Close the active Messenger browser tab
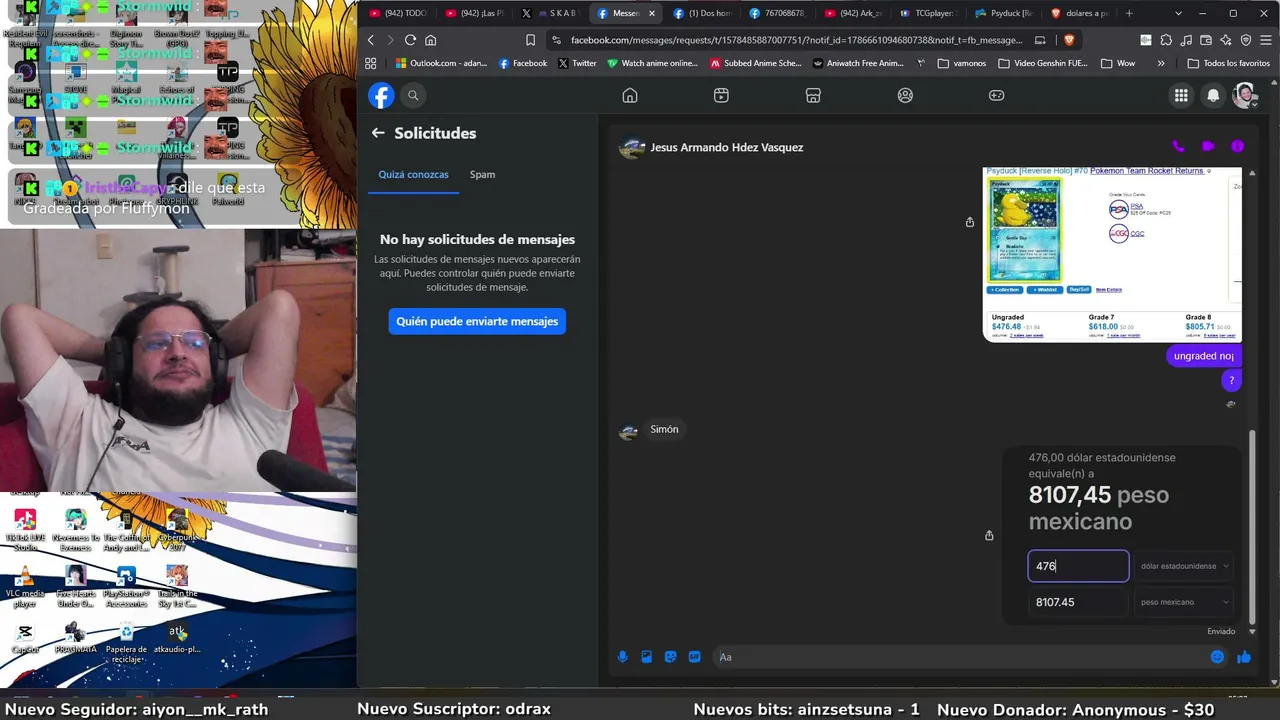Viewport: 1280px width, 720px height. click(652, 13)
